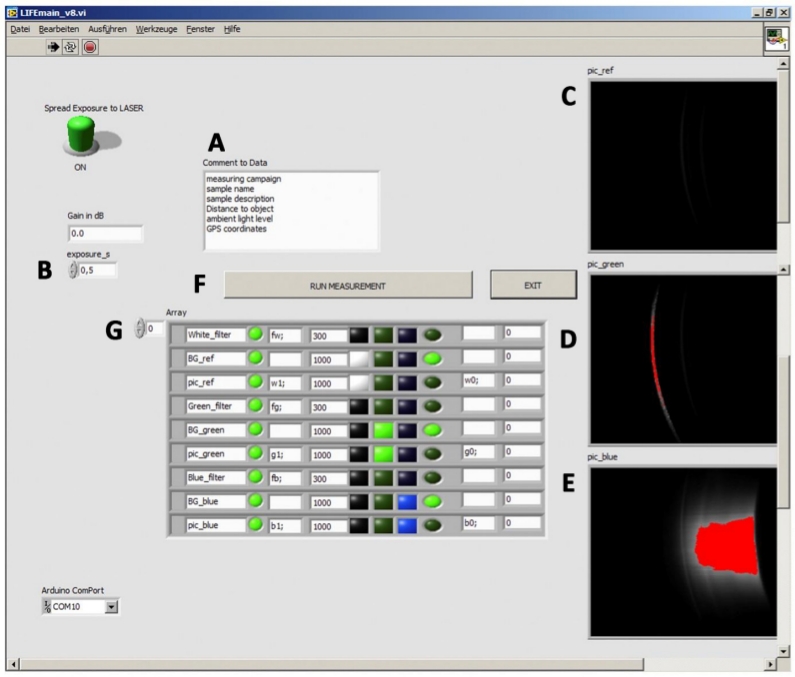Toggle the green LED in Green_filter row
This screenshot has height=677, width=795.
pyautogui.click(x=256, y=405)
